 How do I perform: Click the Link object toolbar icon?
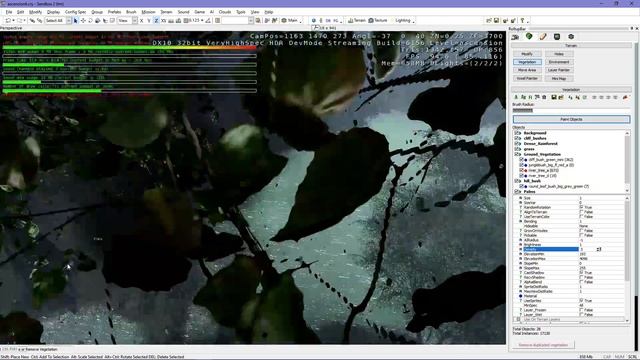click(32, 20)
